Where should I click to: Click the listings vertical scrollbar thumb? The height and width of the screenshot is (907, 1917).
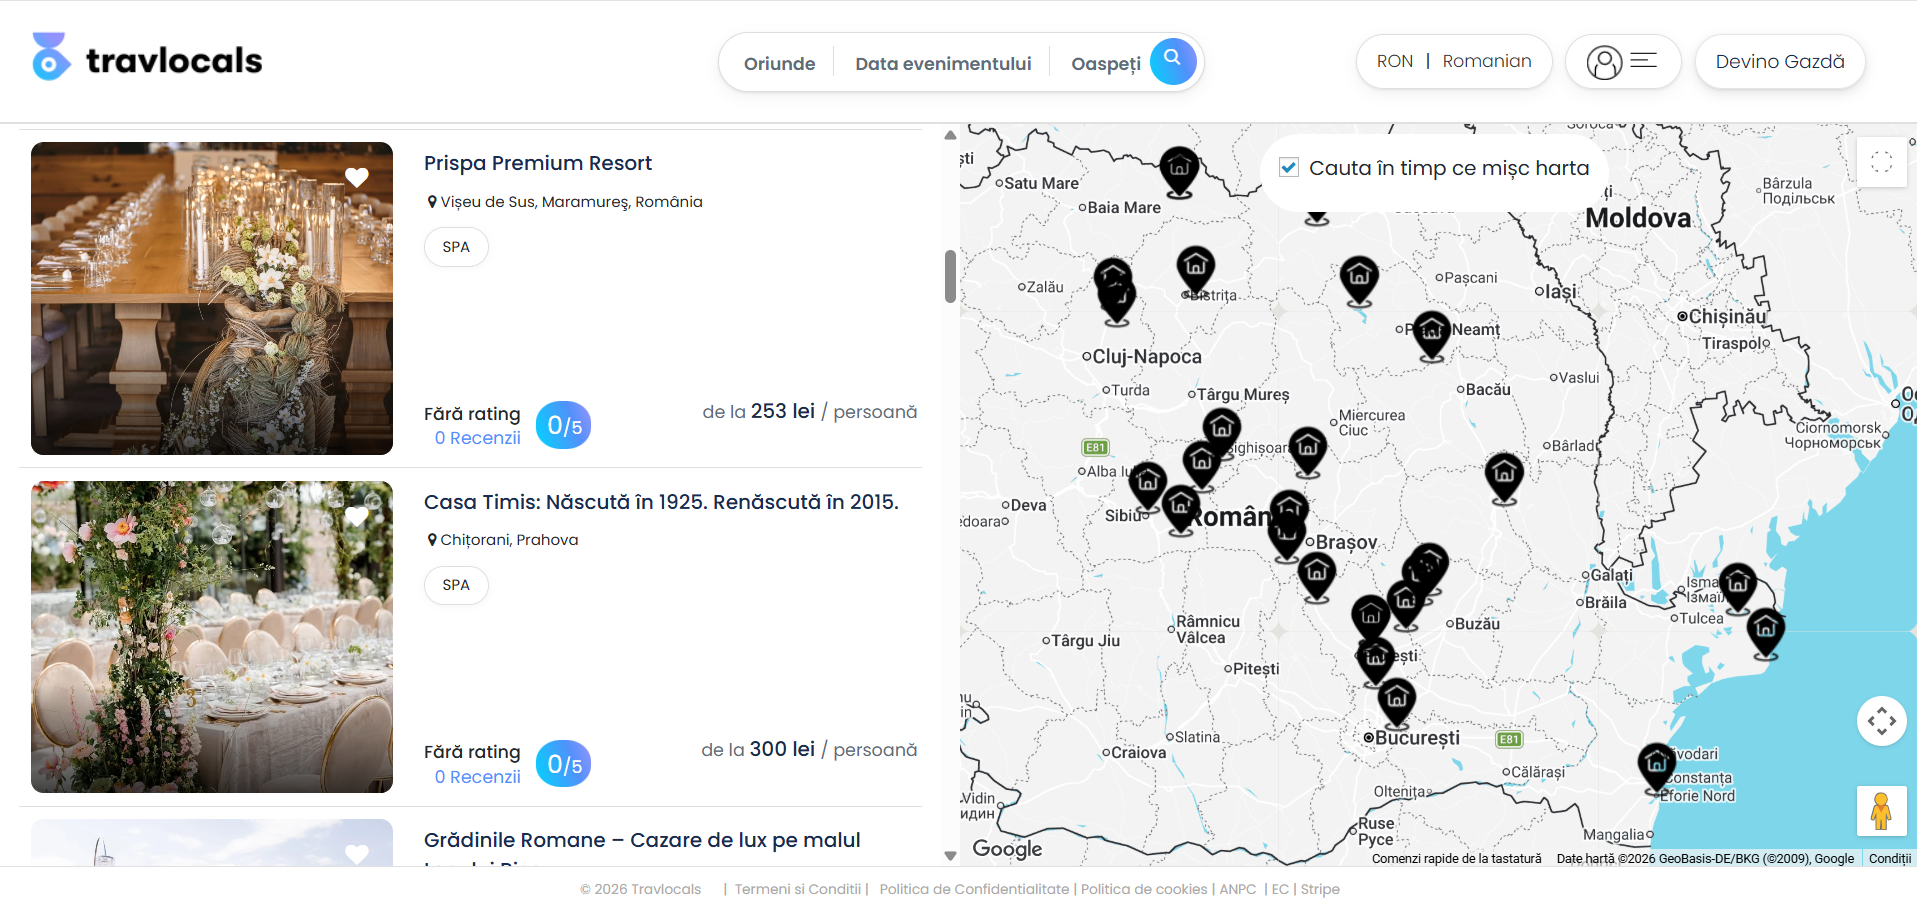pyautogui.click(x=950, y=276)
